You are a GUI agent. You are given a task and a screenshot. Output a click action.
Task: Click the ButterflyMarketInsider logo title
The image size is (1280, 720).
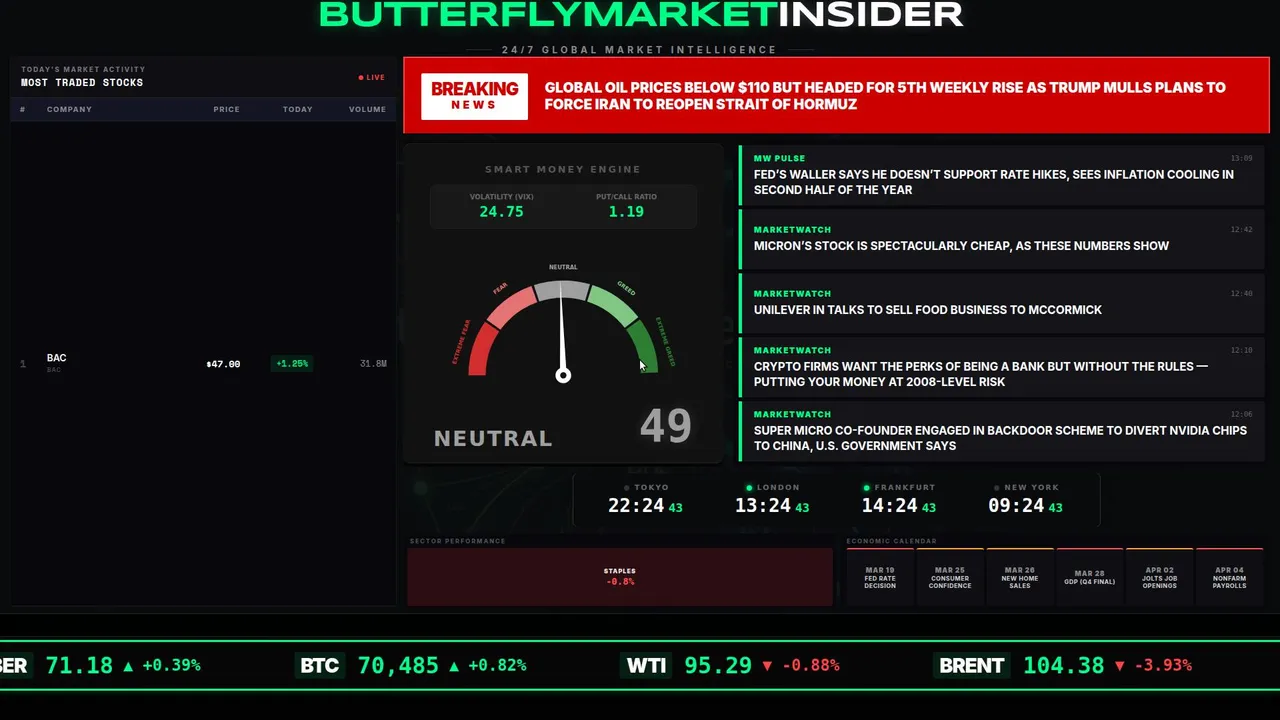coord(641,14)
